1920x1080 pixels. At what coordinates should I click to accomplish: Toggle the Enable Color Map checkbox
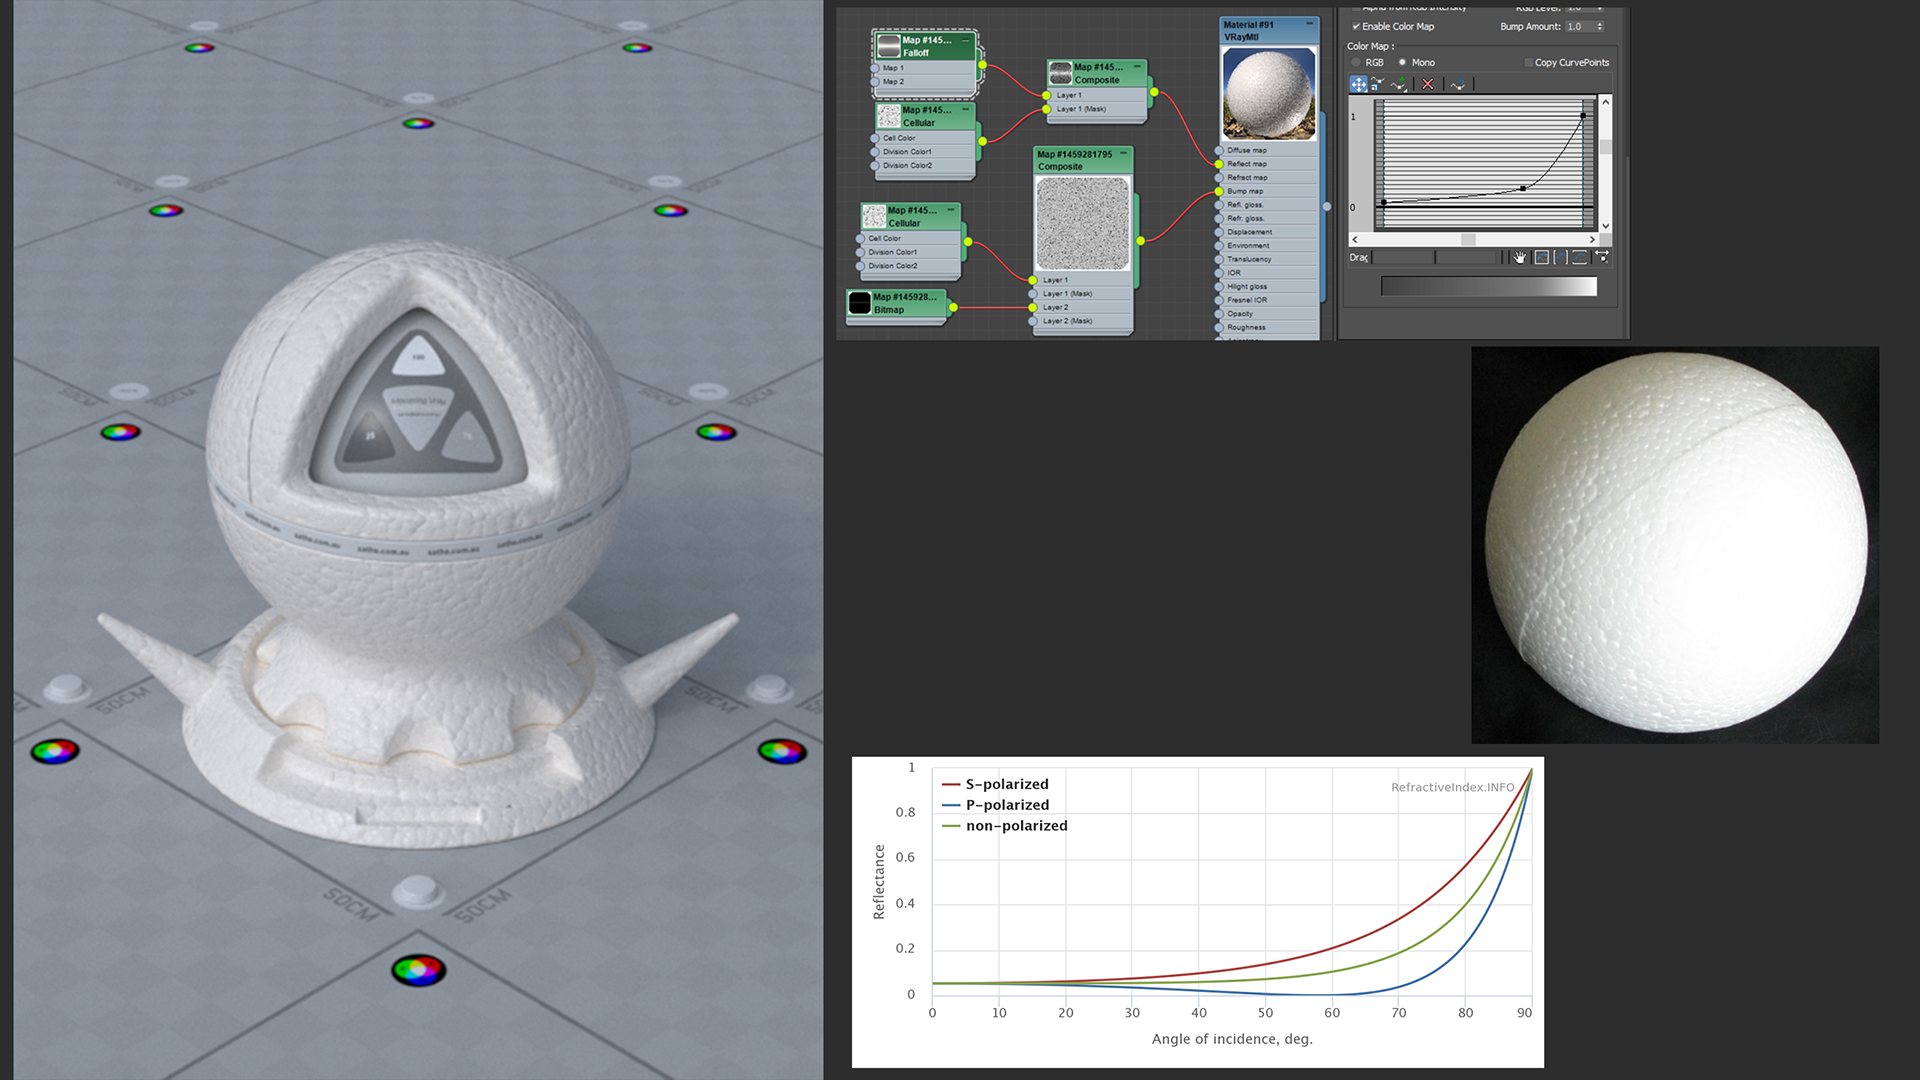coord(1356,27)
